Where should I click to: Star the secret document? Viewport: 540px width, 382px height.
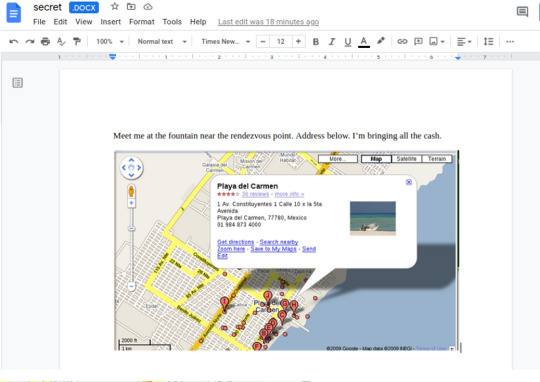115,6
